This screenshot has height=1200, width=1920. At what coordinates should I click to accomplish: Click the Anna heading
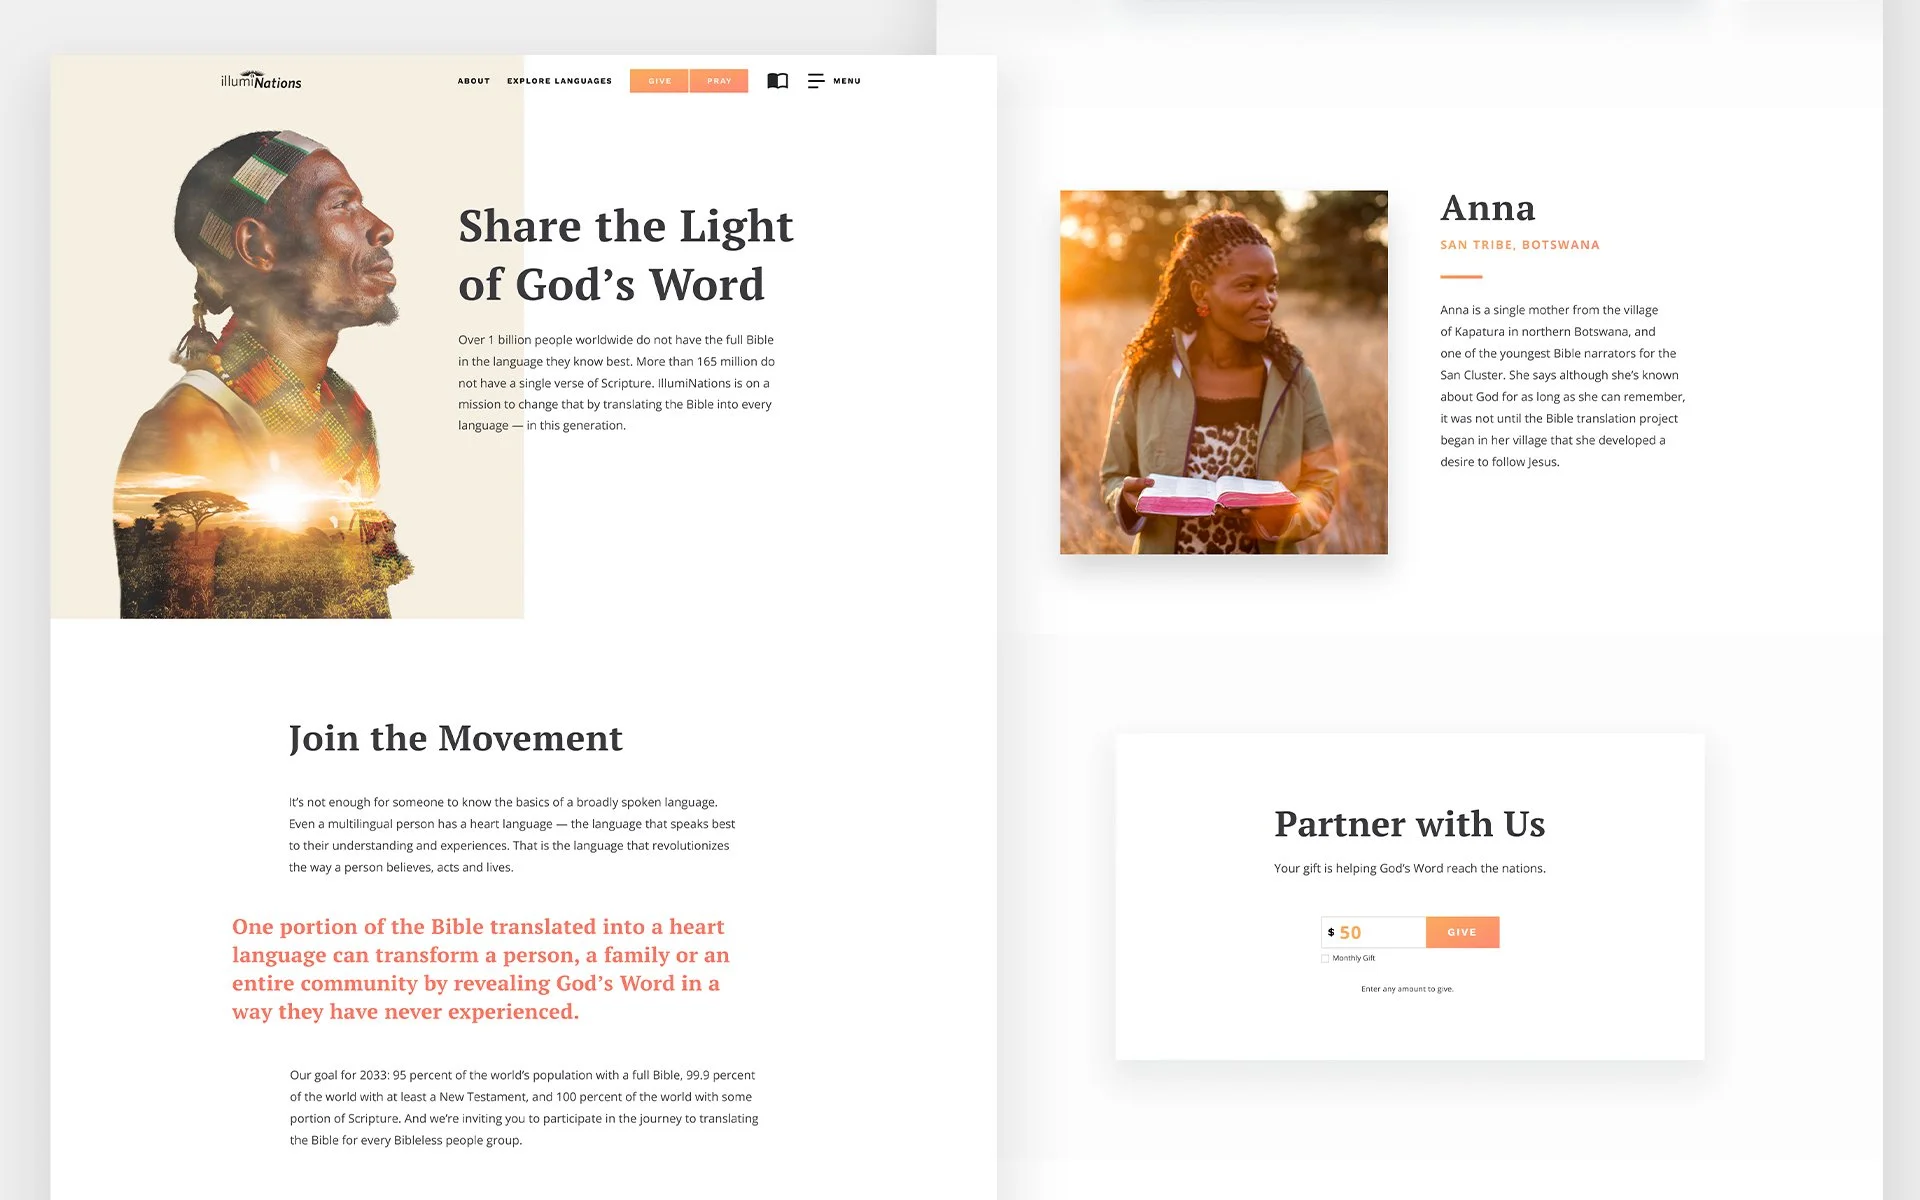tap(1488, 208)
